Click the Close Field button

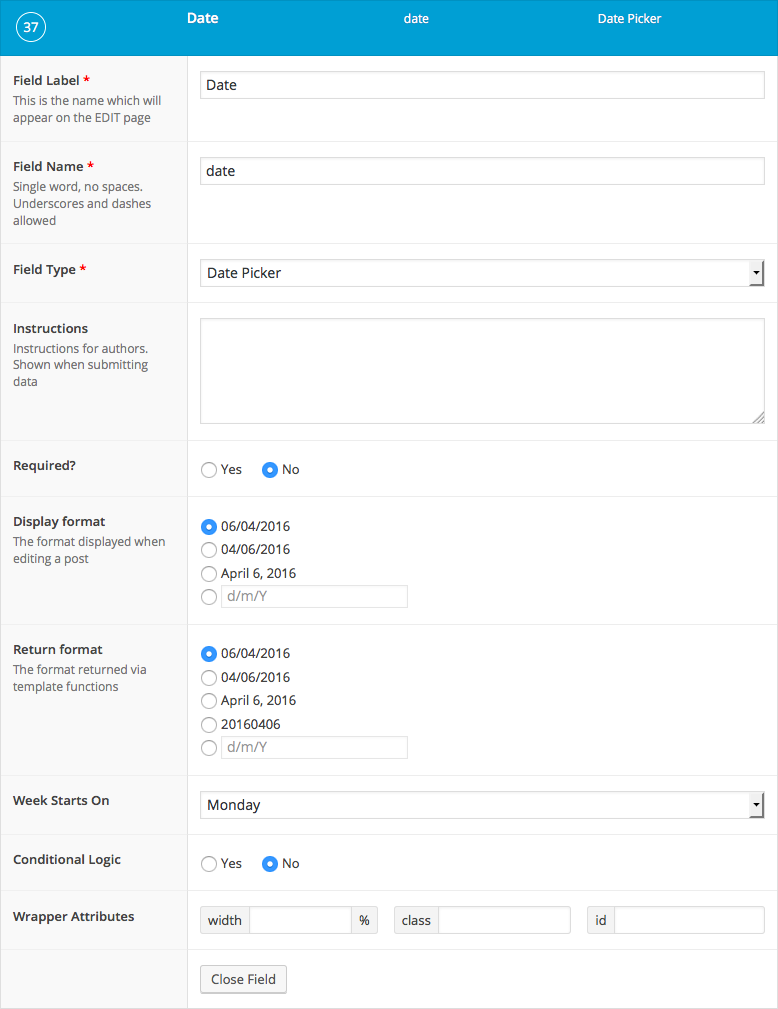tap(243, 979)
